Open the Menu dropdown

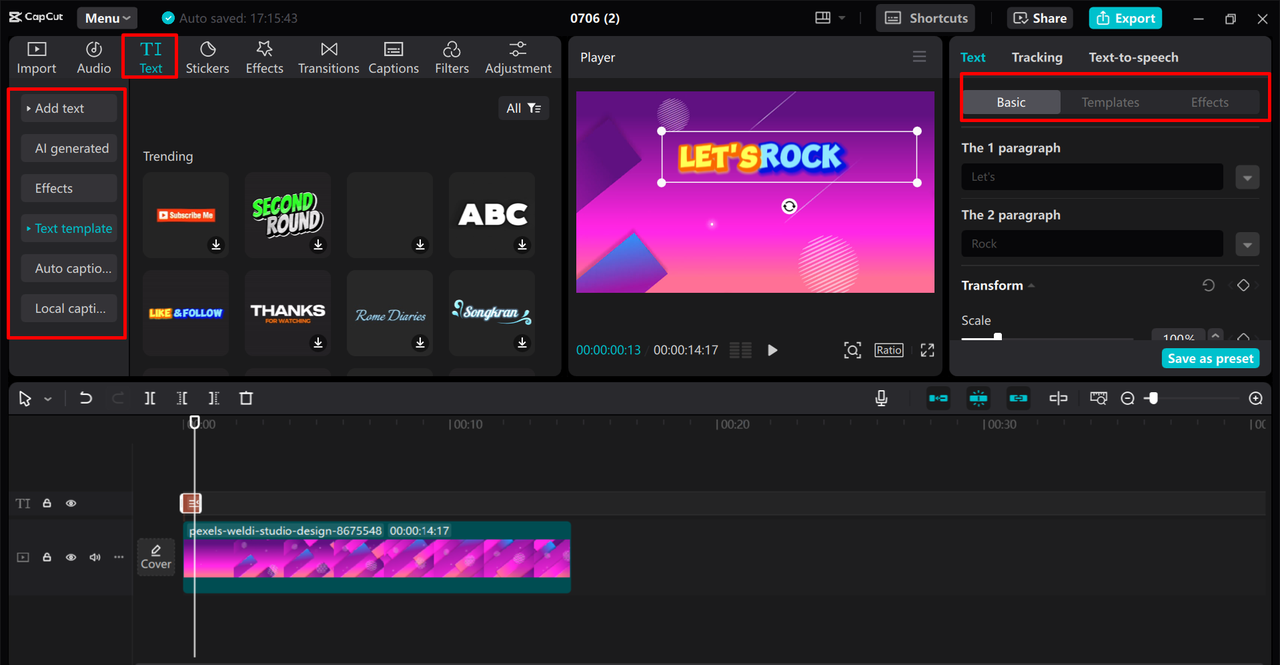[x=107, y=18]
